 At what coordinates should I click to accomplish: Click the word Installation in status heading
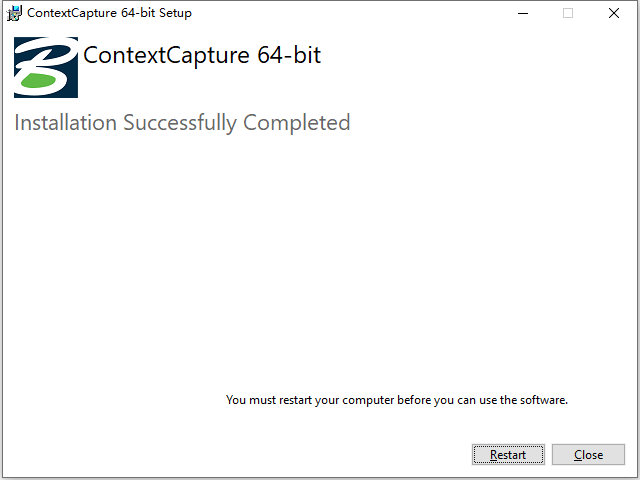pos(66,122)
